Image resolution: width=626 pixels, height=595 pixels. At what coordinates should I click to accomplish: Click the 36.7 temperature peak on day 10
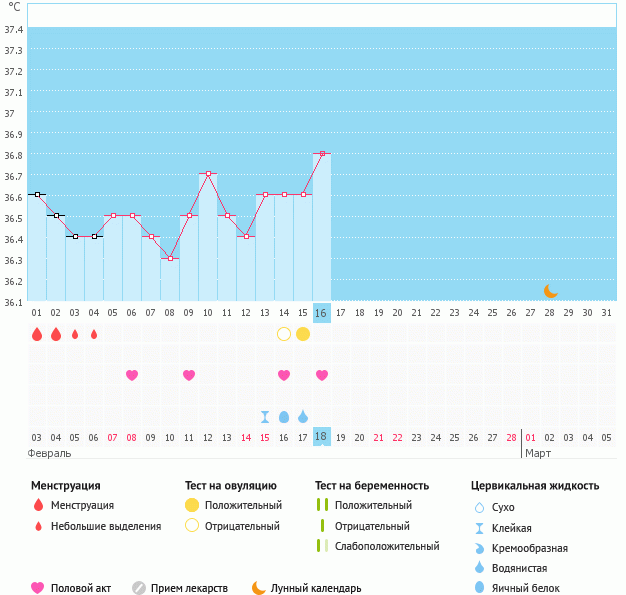[x=208, y=174]
